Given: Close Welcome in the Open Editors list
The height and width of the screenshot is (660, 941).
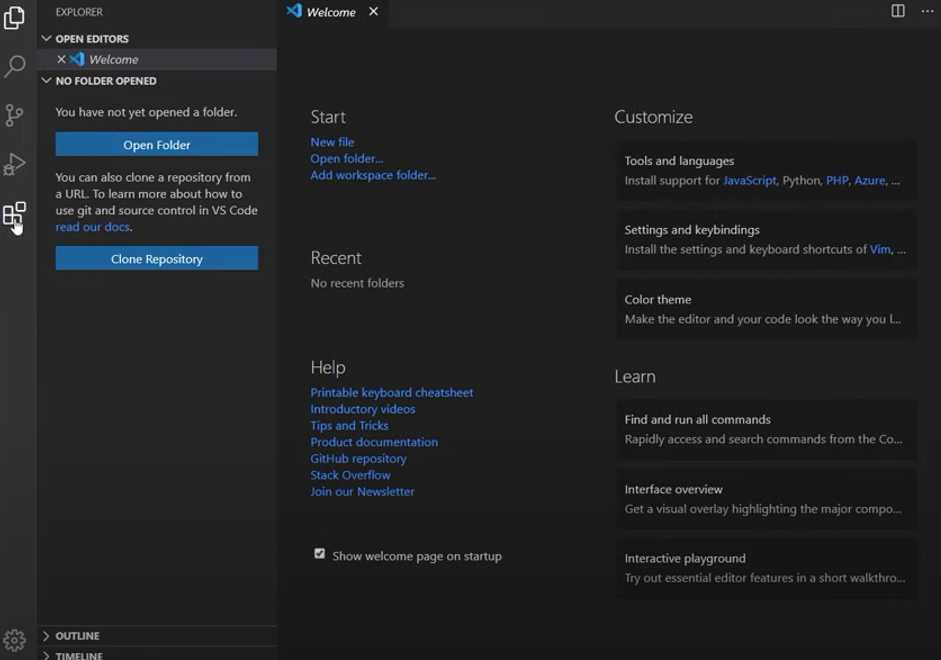Looking at the screenshot, I should (x=61, y=59).
